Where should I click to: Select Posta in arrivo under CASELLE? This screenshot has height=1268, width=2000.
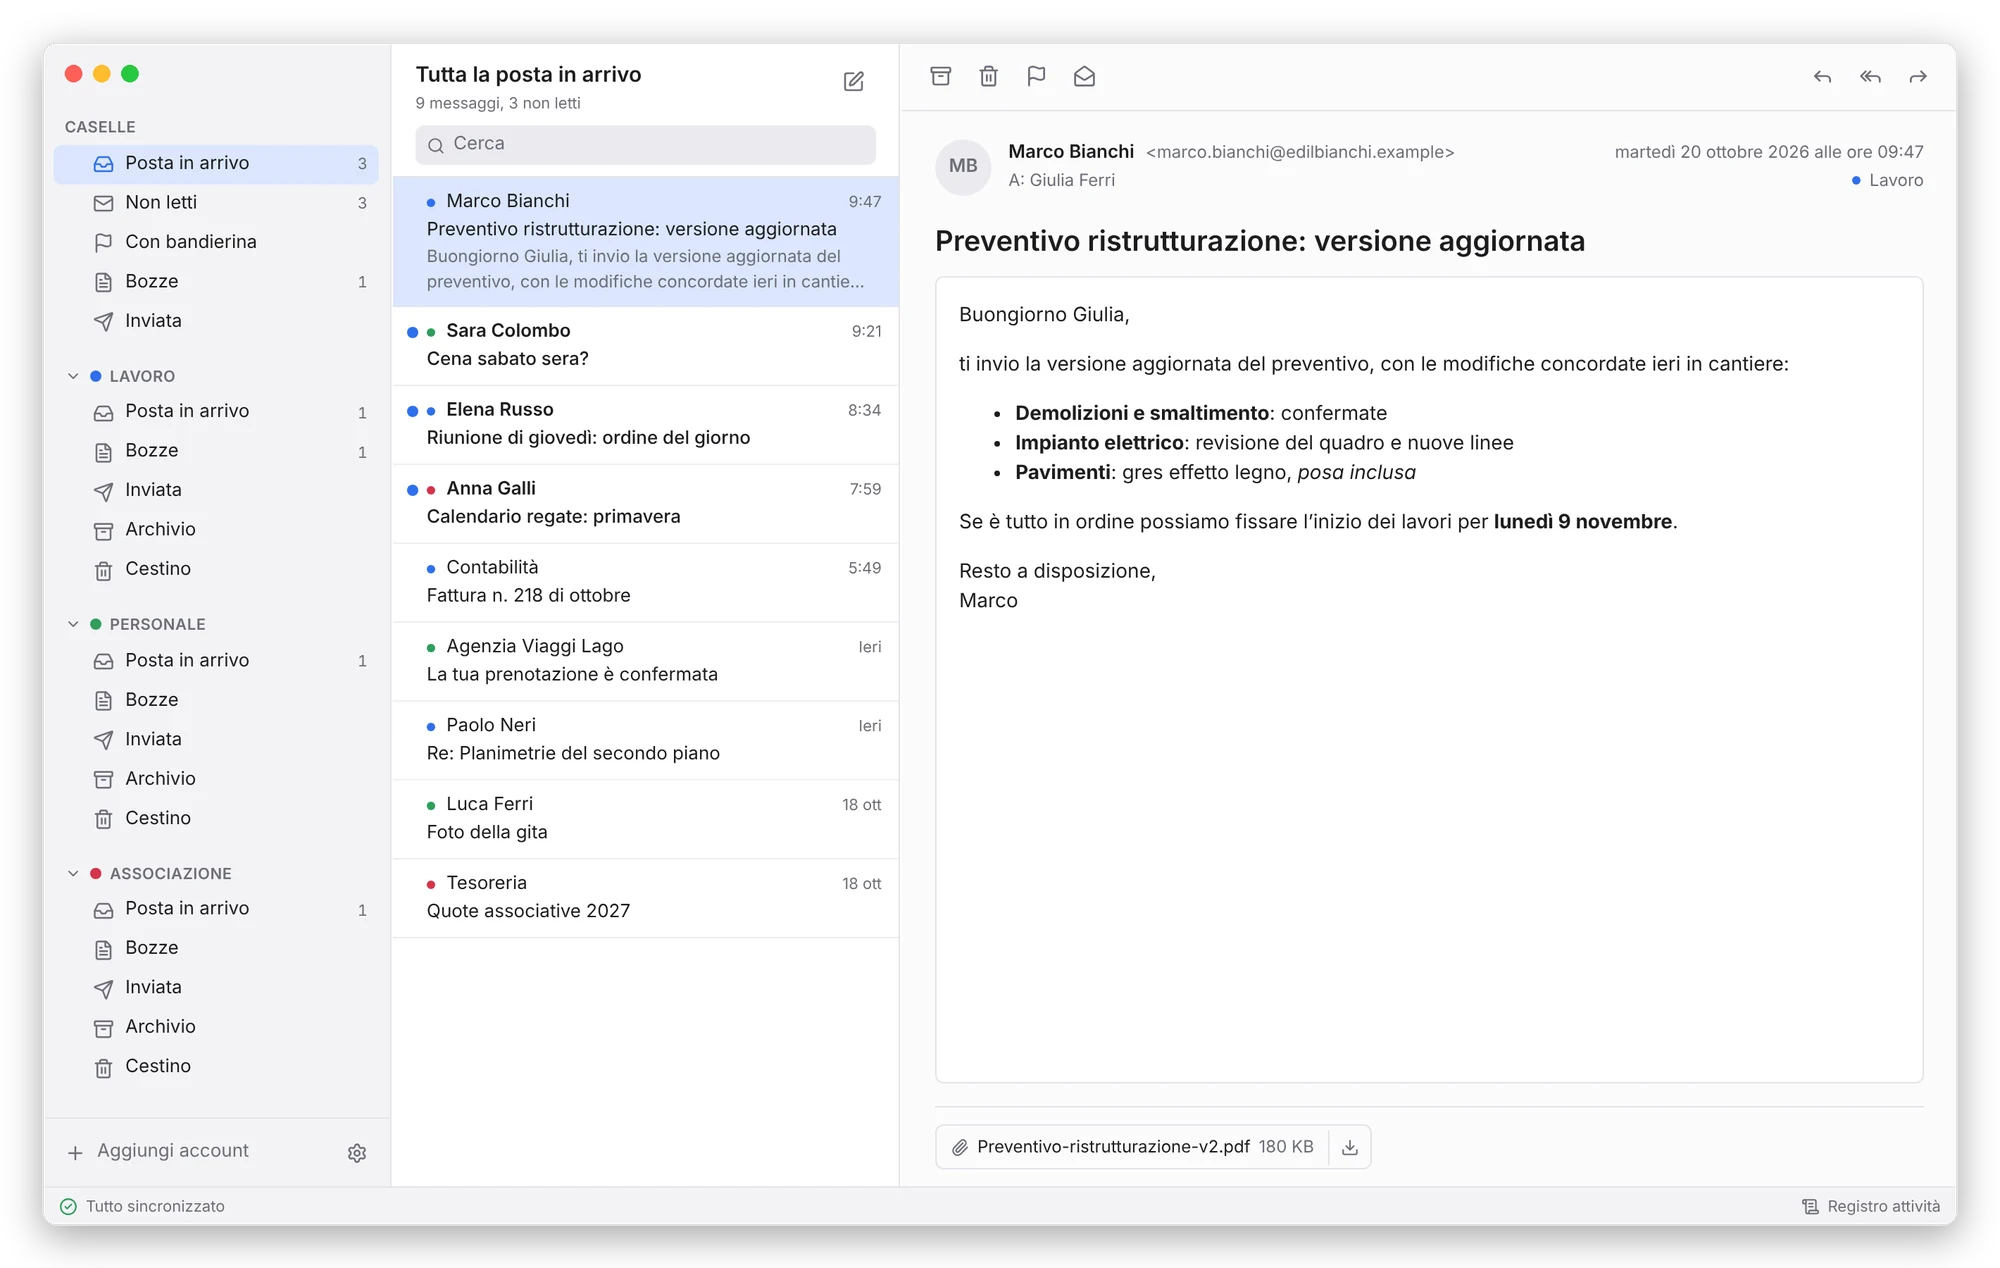tap(216, 164)
